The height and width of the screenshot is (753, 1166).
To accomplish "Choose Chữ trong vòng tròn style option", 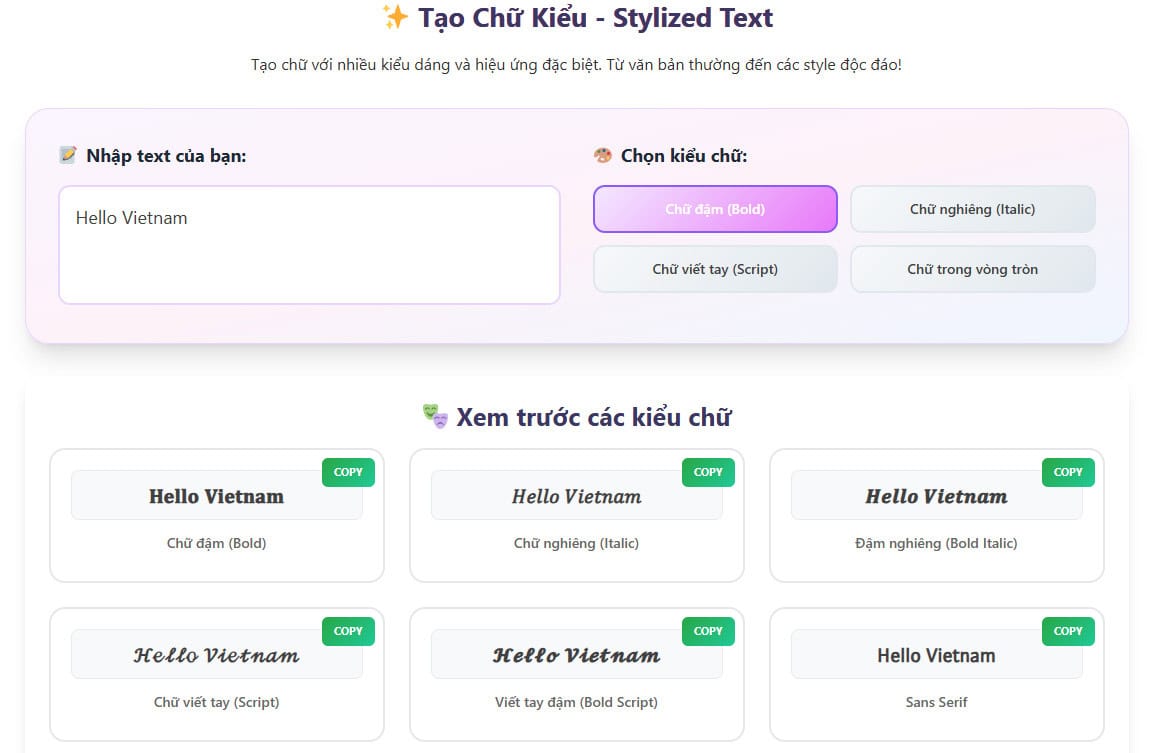I will coord(972,269).
